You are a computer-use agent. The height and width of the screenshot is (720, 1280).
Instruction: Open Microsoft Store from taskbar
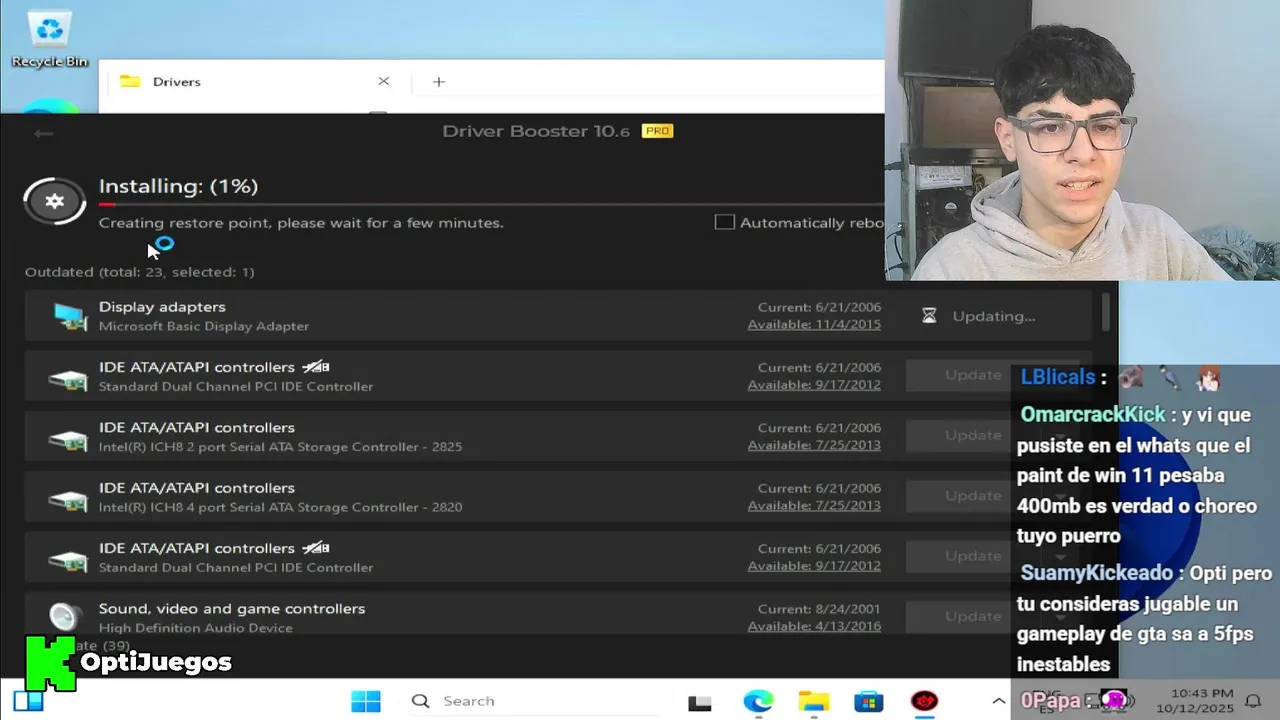pos(869,701)
